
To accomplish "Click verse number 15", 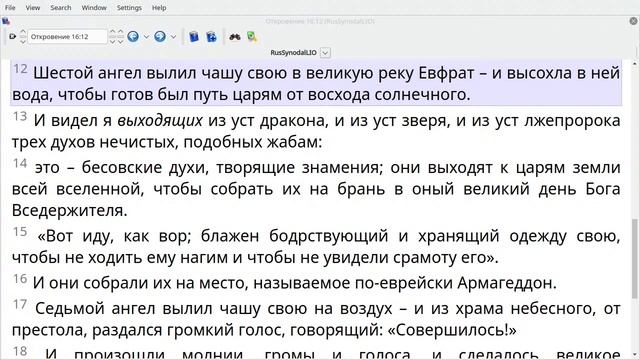I will coord(20,231).
